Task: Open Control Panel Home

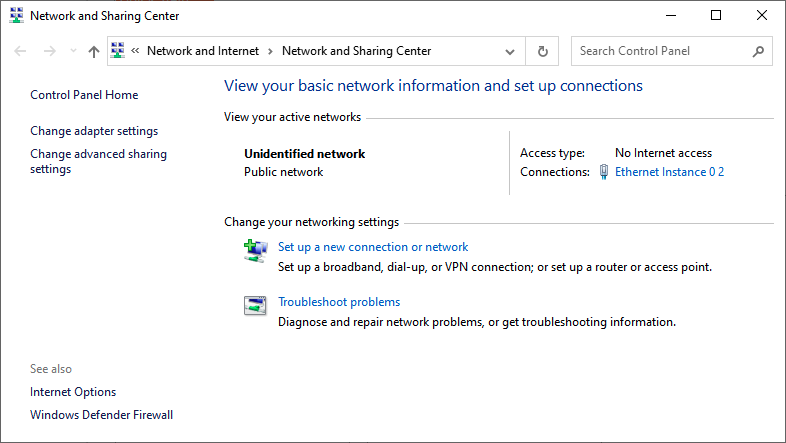Action: coord(84,95)
